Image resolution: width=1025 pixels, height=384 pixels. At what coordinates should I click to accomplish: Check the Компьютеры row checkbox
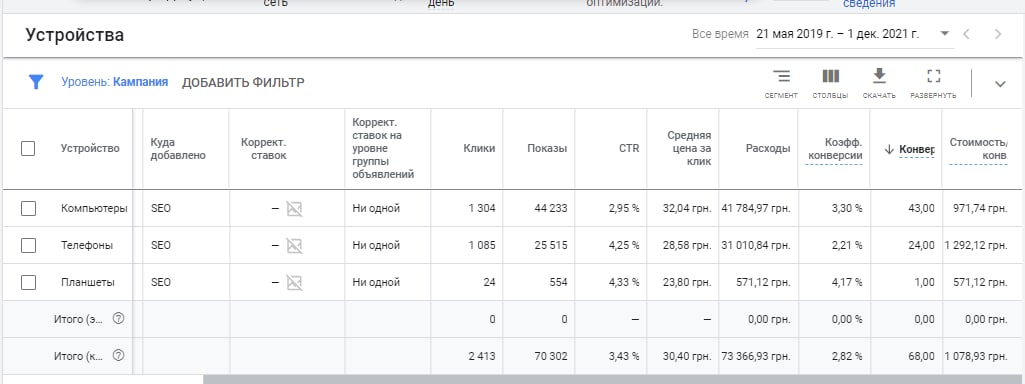click(27, 209)
